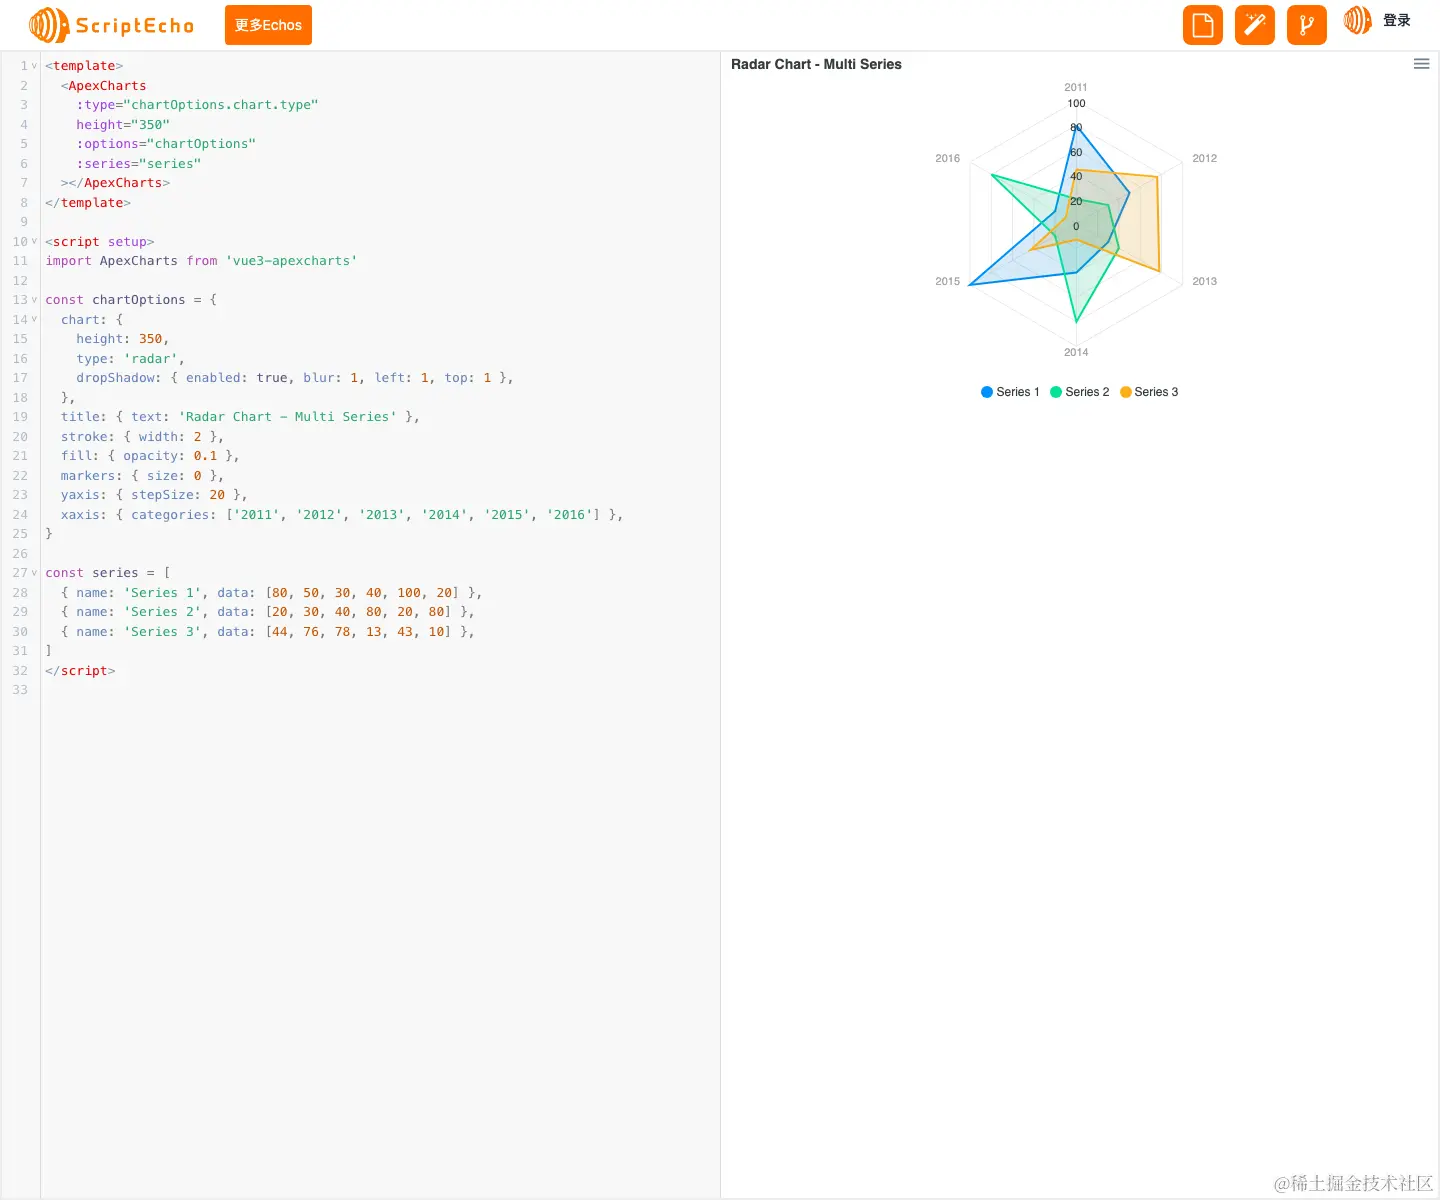1440x1200 pixels.
Task: Click the chart title Radar Chart - Multi Series
Action: 816,64
